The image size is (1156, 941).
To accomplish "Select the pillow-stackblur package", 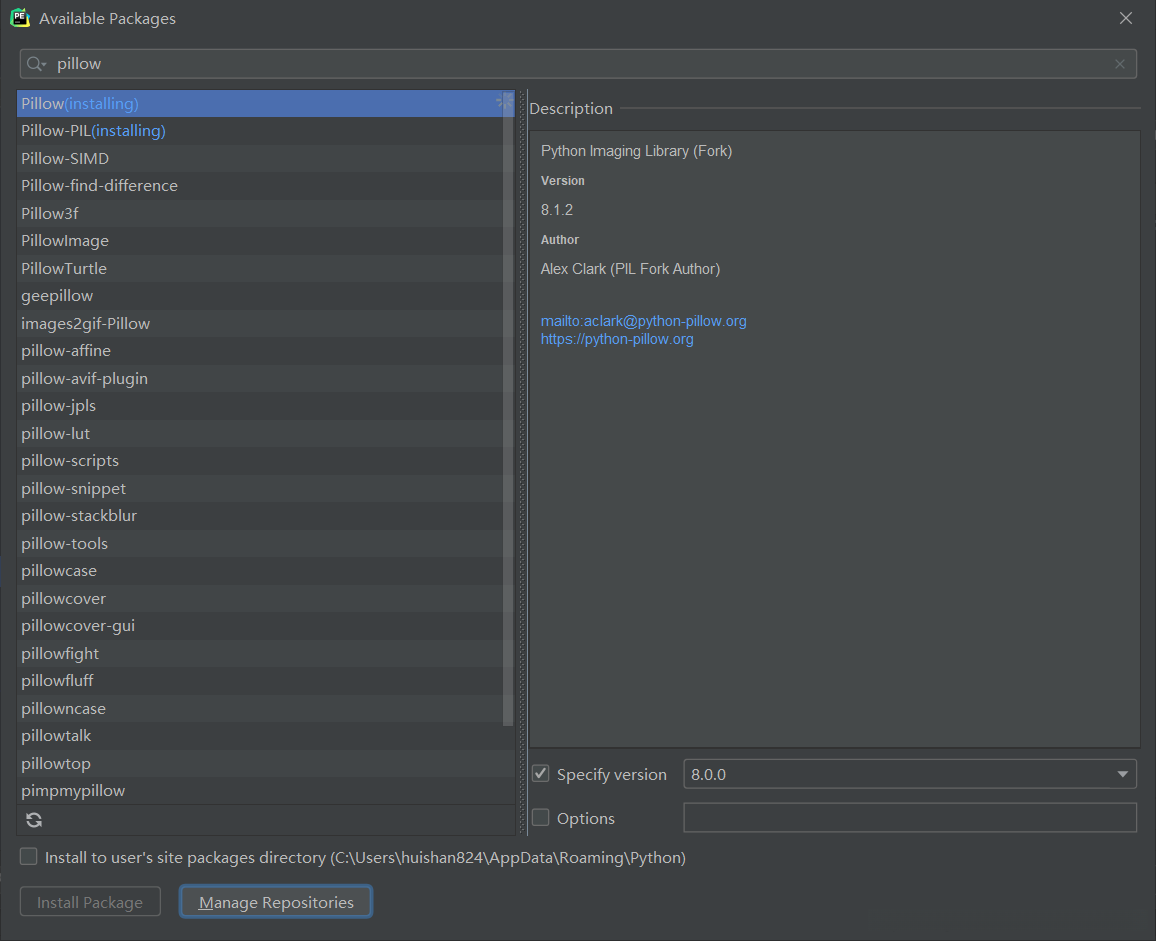I will click(265, 515).
